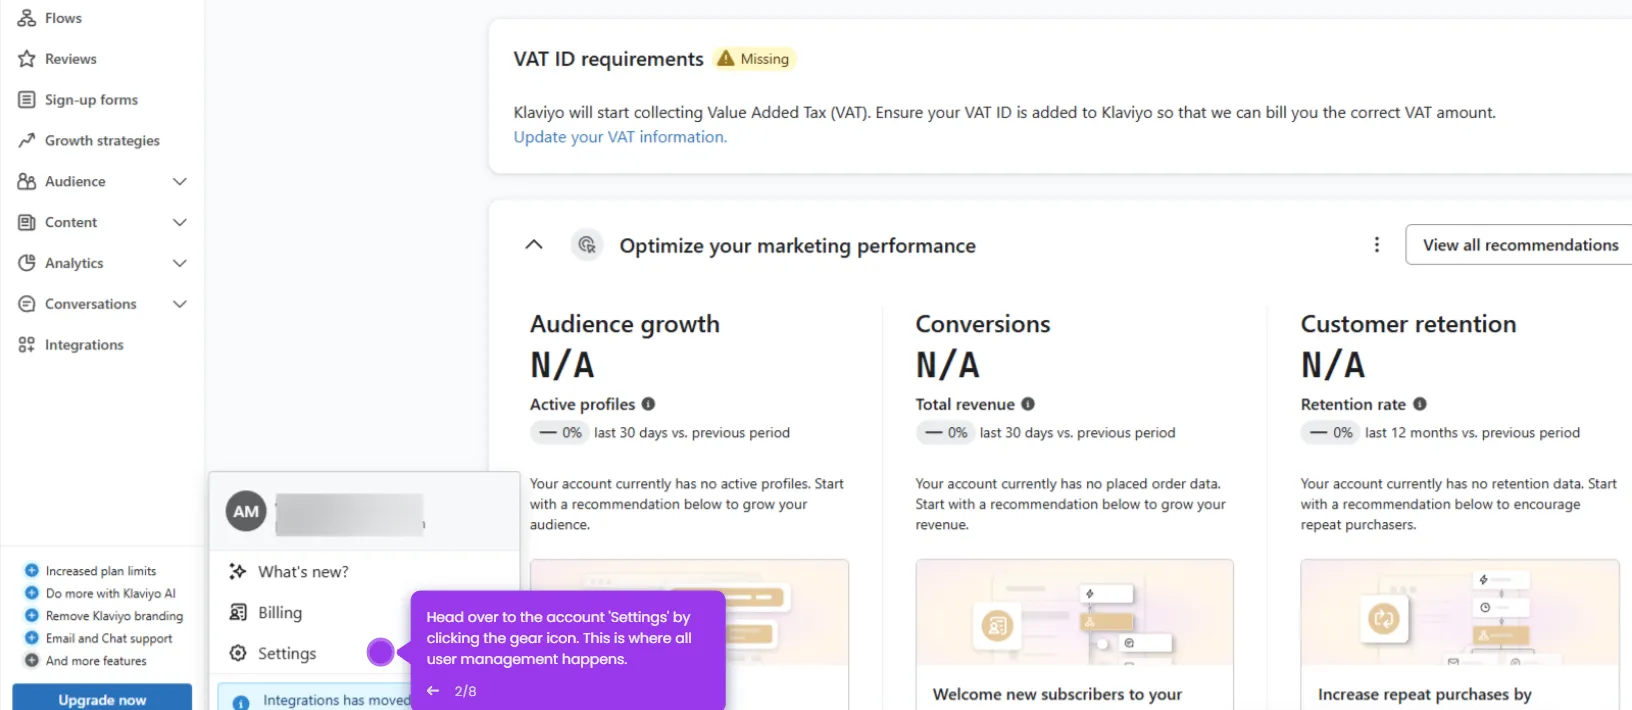Open Sign-up forms icon in sidebar
The image size is (1632, 710).
tap(27, 100)
